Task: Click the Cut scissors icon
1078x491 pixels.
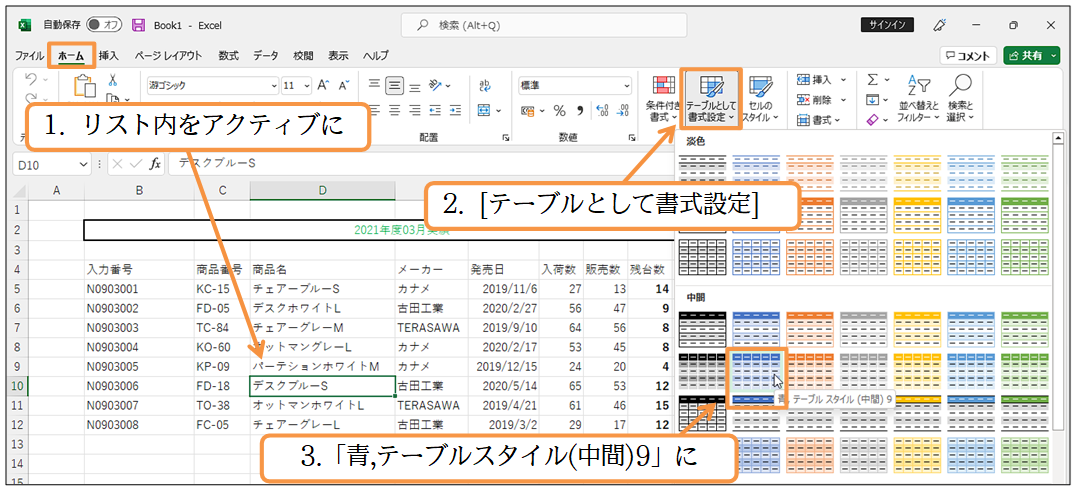Action: [113, 80]
